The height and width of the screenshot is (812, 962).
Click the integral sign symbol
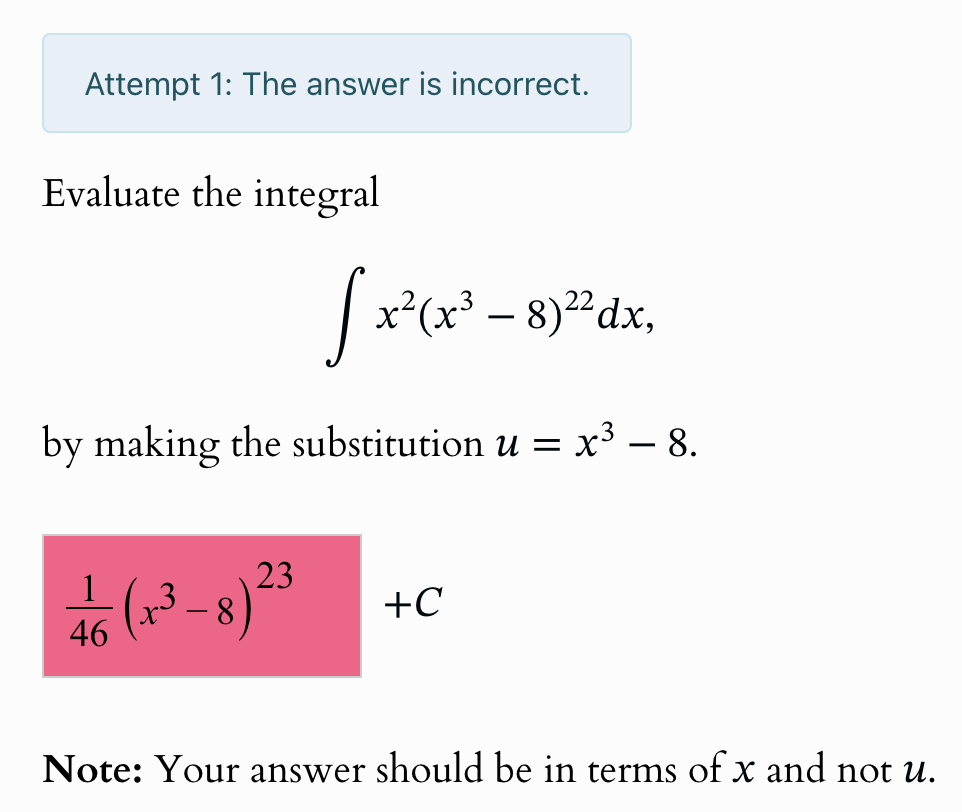pos(345,316)
